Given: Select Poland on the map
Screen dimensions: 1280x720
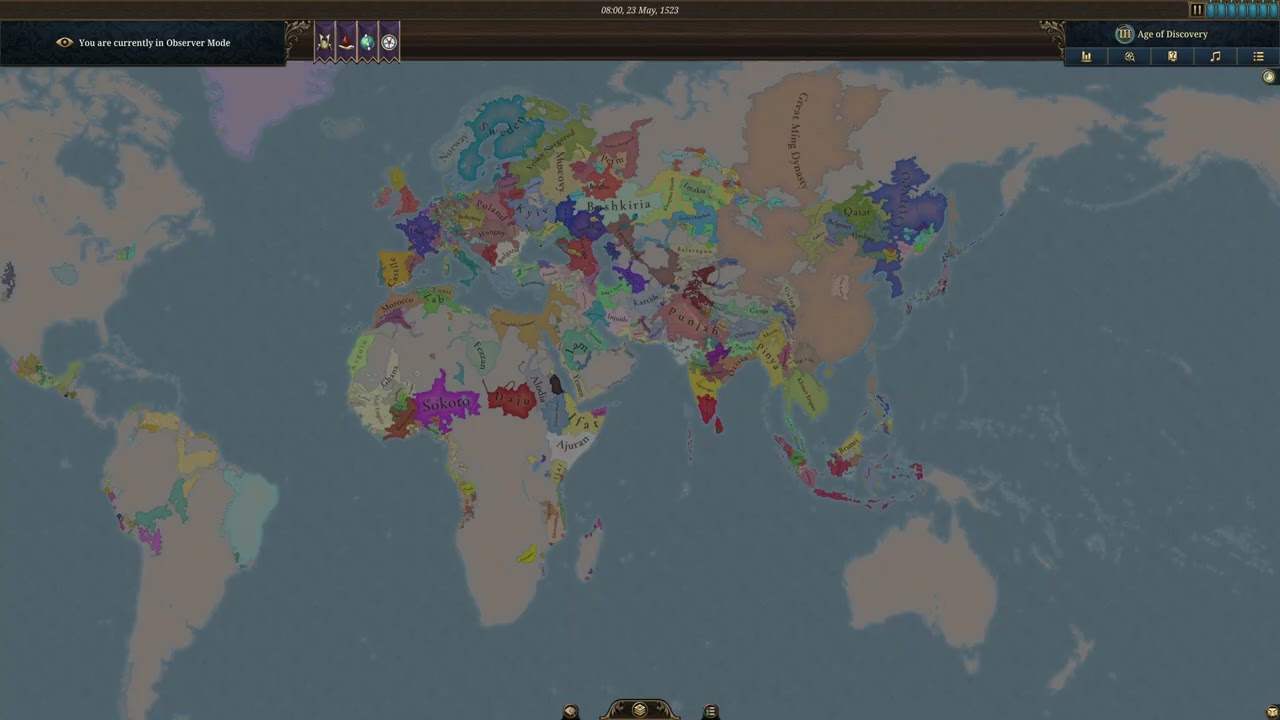Looking at the screenshot, I should (x=491, y=208).
